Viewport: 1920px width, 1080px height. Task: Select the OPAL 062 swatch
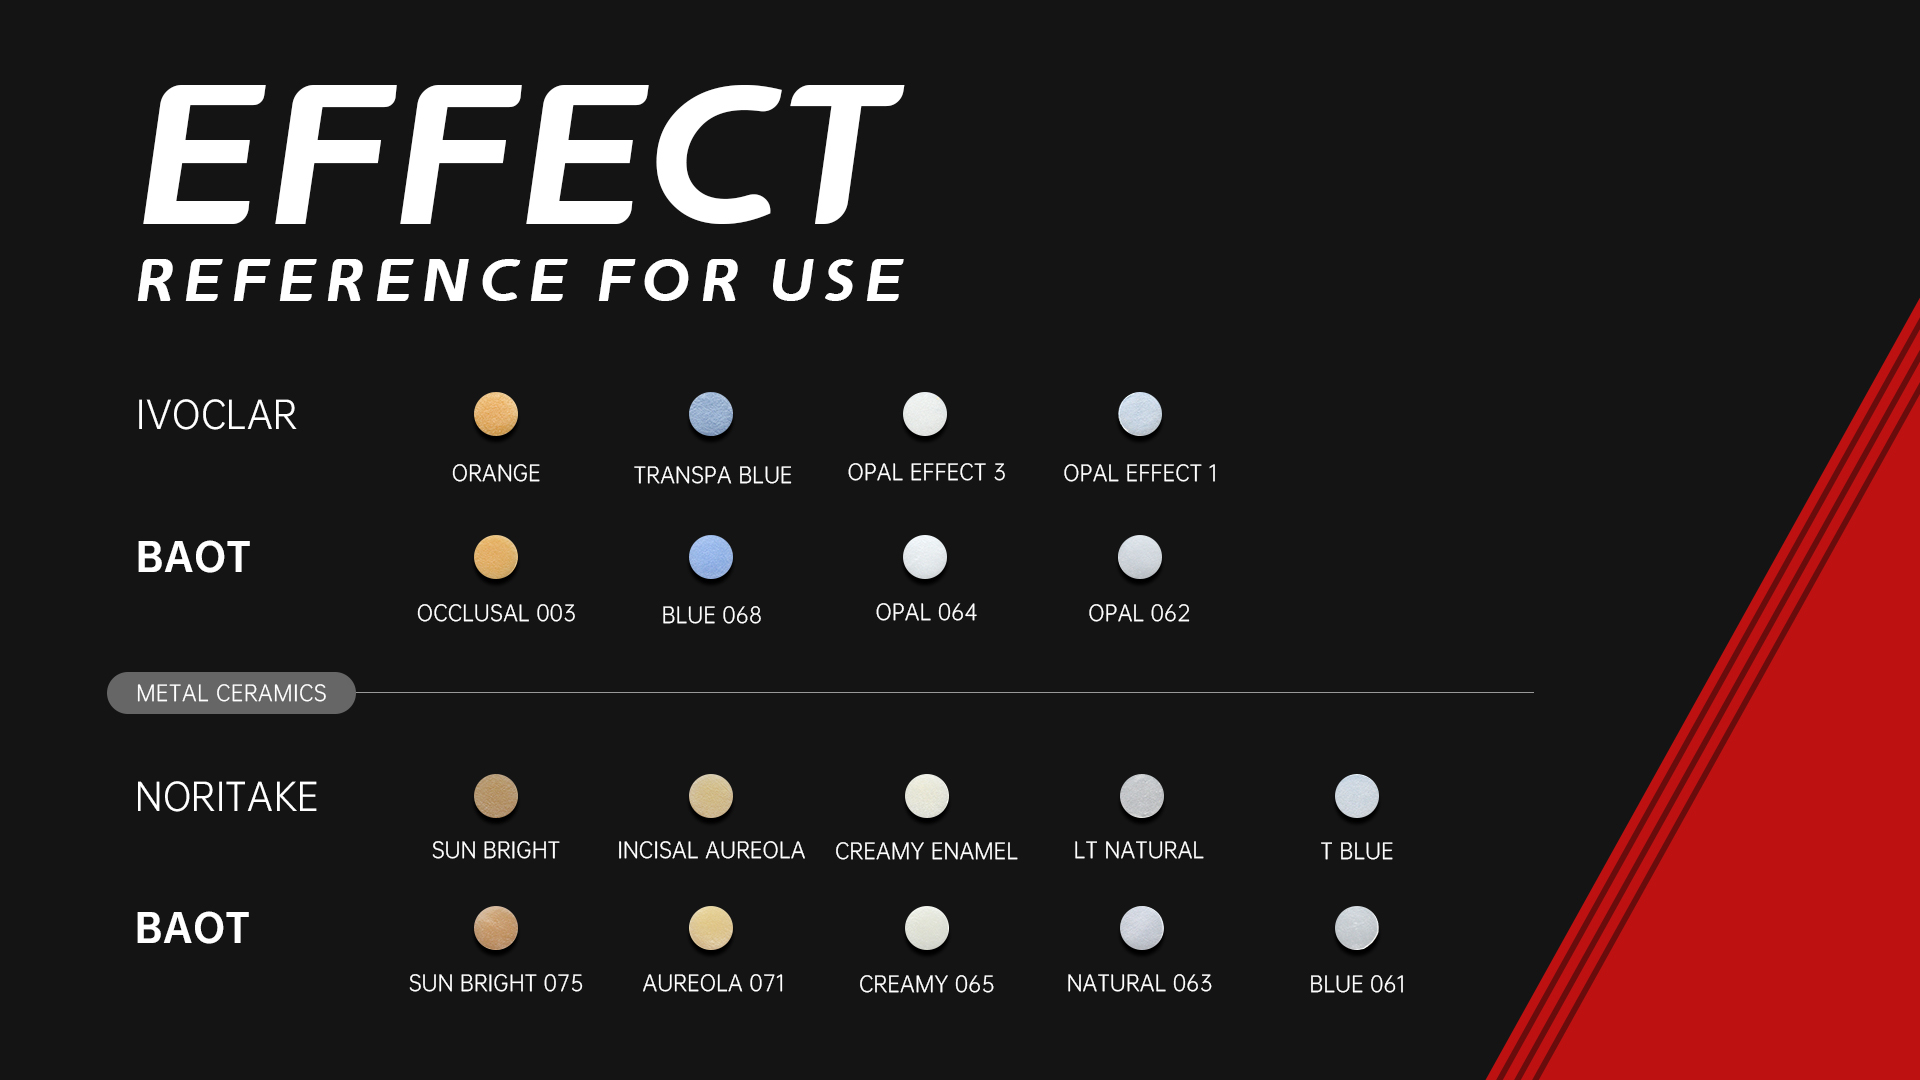1140,557
